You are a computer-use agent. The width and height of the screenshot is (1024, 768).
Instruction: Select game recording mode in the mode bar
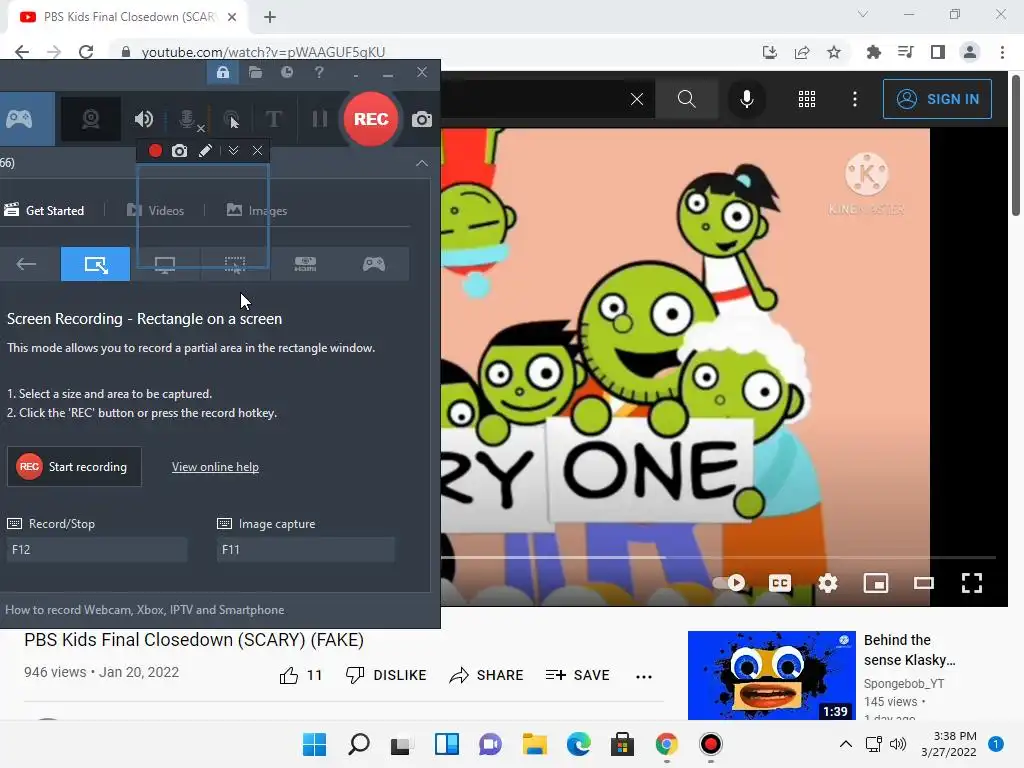click(374, 264)
